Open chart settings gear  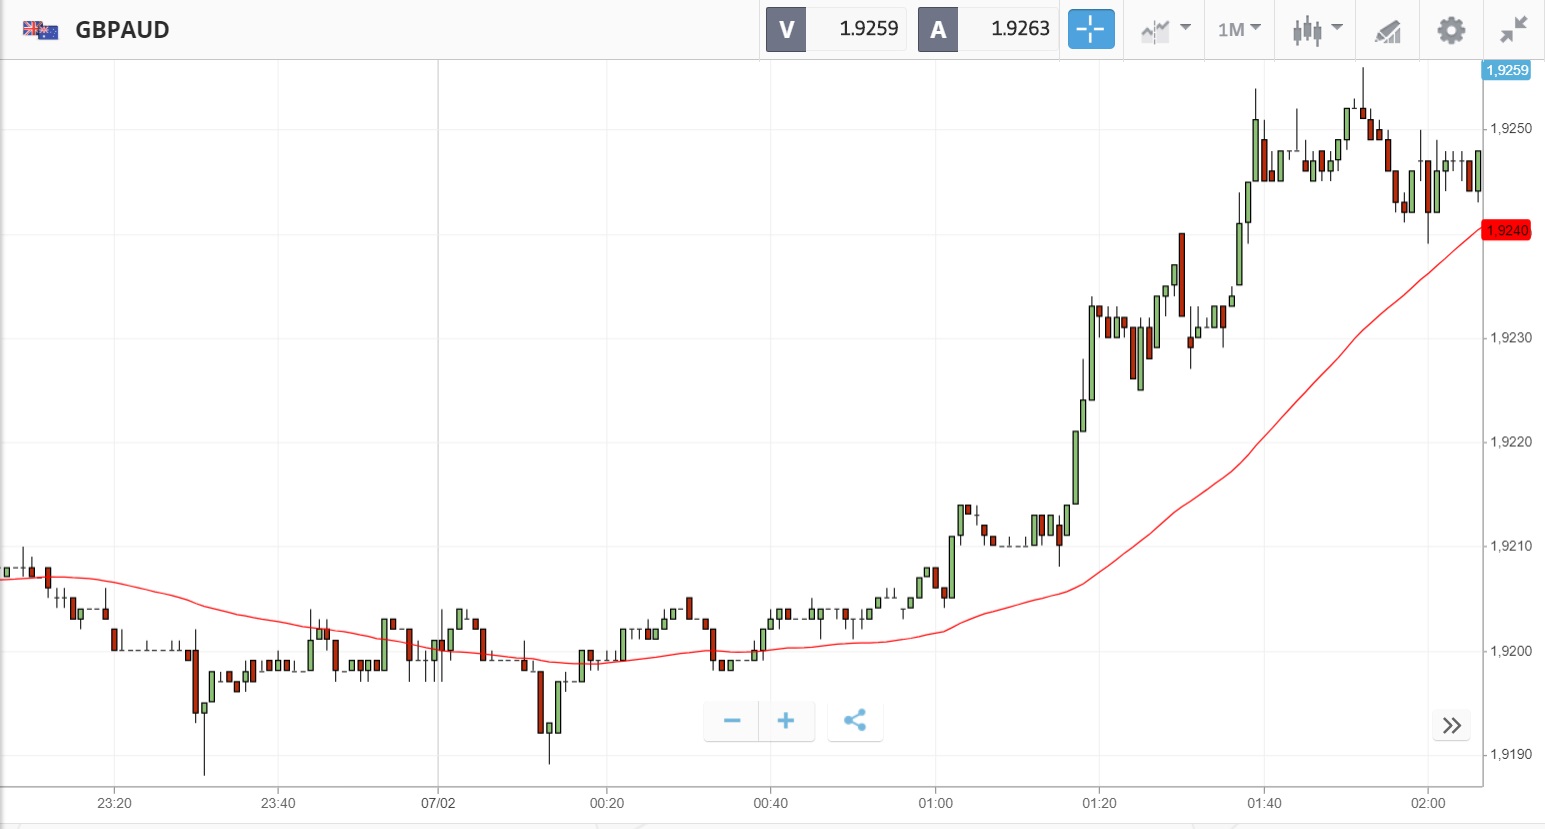pos(1451,30)
